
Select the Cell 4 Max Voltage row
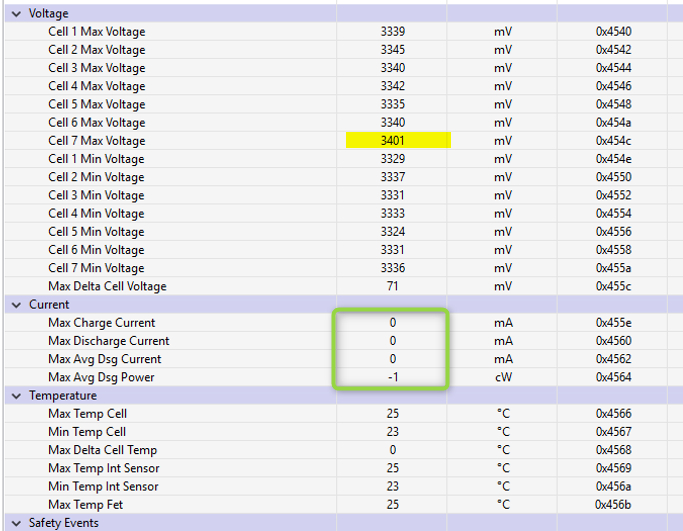[x=343, y=86]
